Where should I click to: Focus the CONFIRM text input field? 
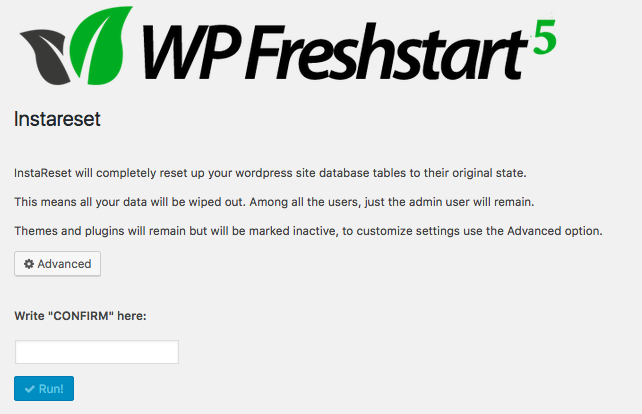[97, 352]
